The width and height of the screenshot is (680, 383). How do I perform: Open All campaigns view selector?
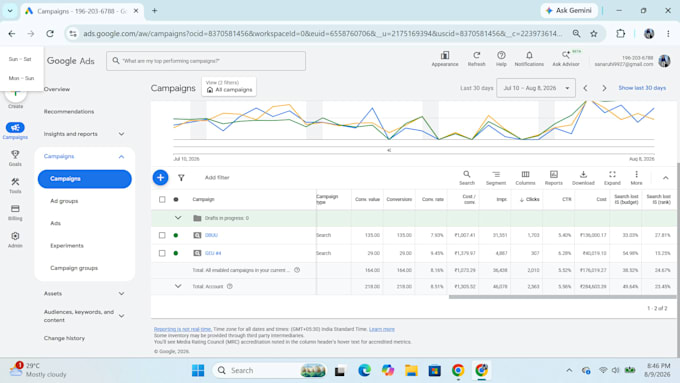click(x=229, y=86)
